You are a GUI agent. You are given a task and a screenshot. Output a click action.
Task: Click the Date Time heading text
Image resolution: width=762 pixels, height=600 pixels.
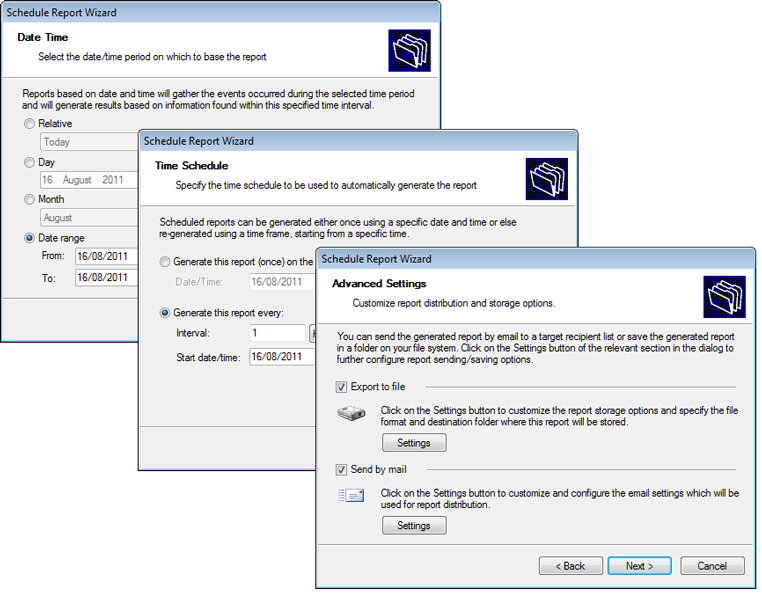(x=43, y=37)
